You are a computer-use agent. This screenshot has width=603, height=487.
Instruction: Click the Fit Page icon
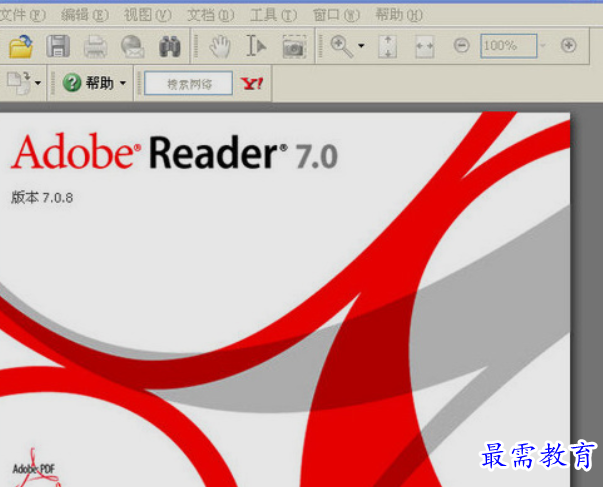click(x=387, y=47)
